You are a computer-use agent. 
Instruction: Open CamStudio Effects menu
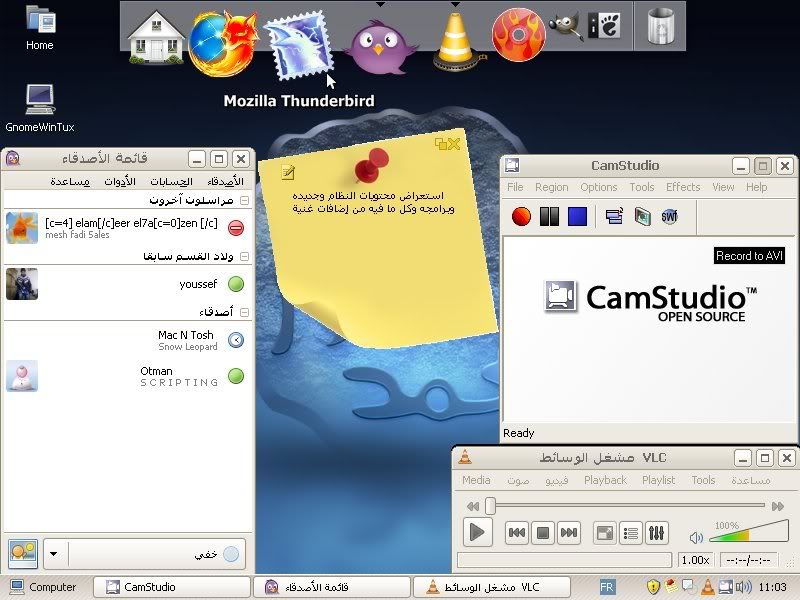[683, 187]
